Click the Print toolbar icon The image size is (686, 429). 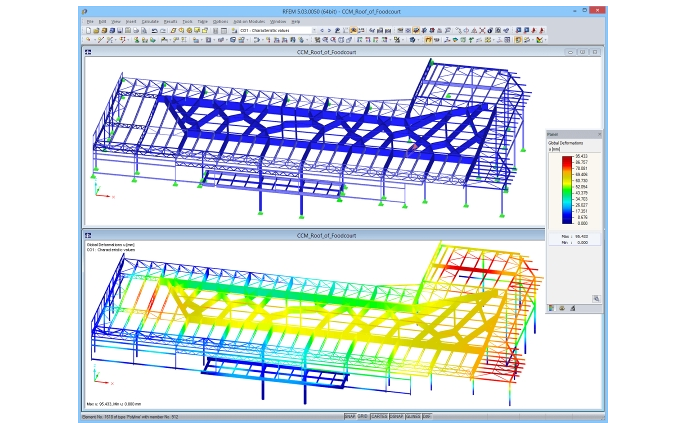click(136, 31)
